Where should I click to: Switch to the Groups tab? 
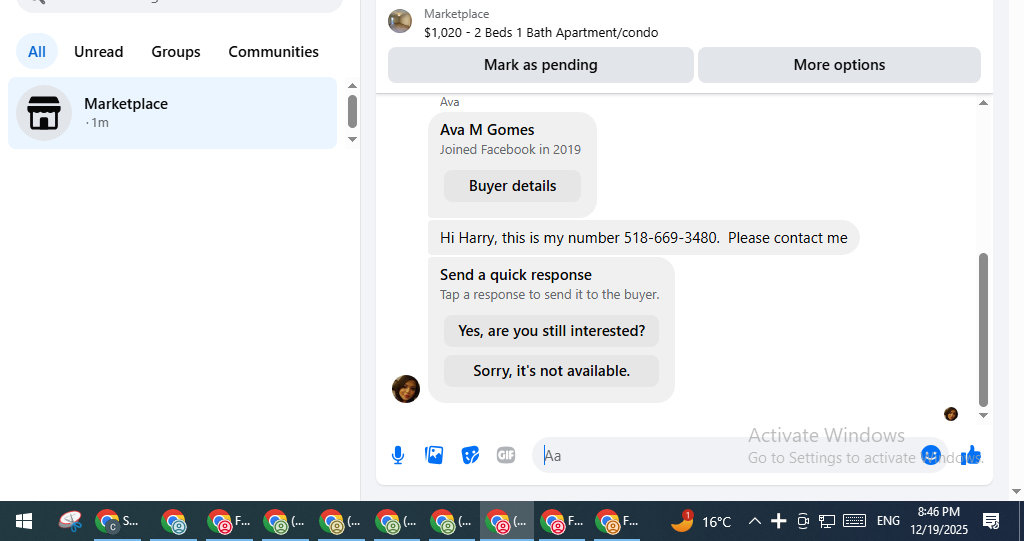(176, 52)
